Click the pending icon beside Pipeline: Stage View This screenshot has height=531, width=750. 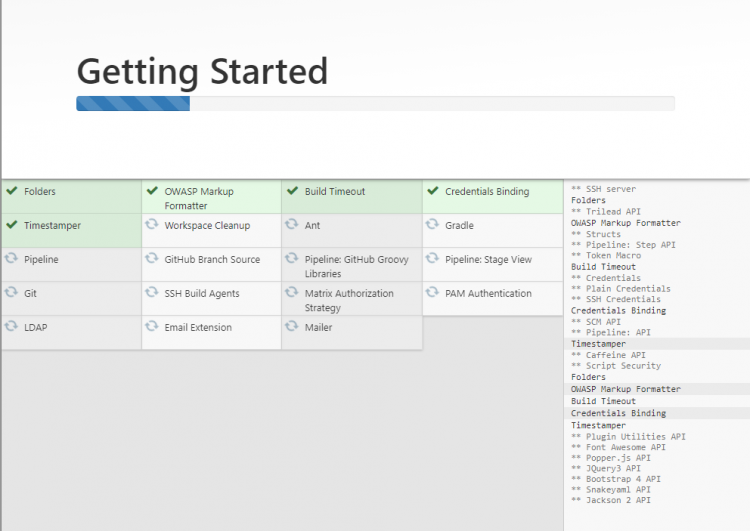(x=432, y=258)
